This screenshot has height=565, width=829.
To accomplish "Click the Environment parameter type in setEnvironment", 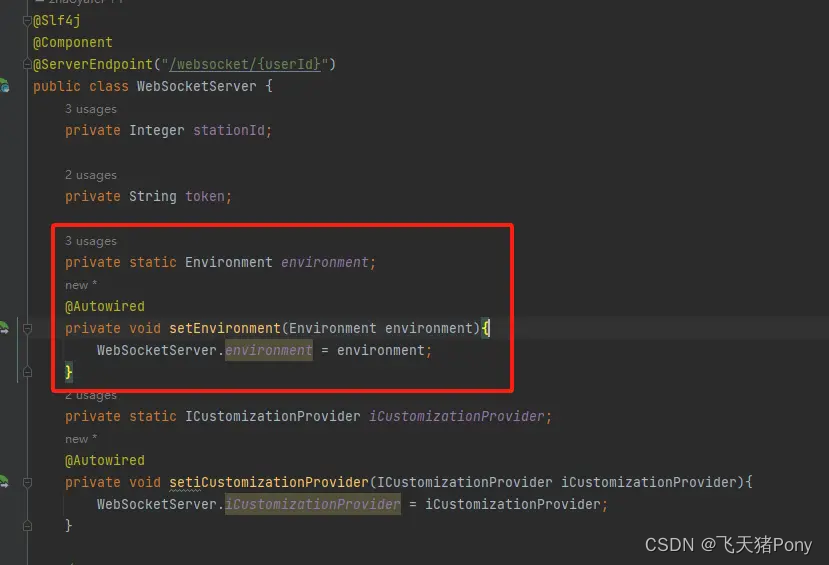I will tap(333, 328).
